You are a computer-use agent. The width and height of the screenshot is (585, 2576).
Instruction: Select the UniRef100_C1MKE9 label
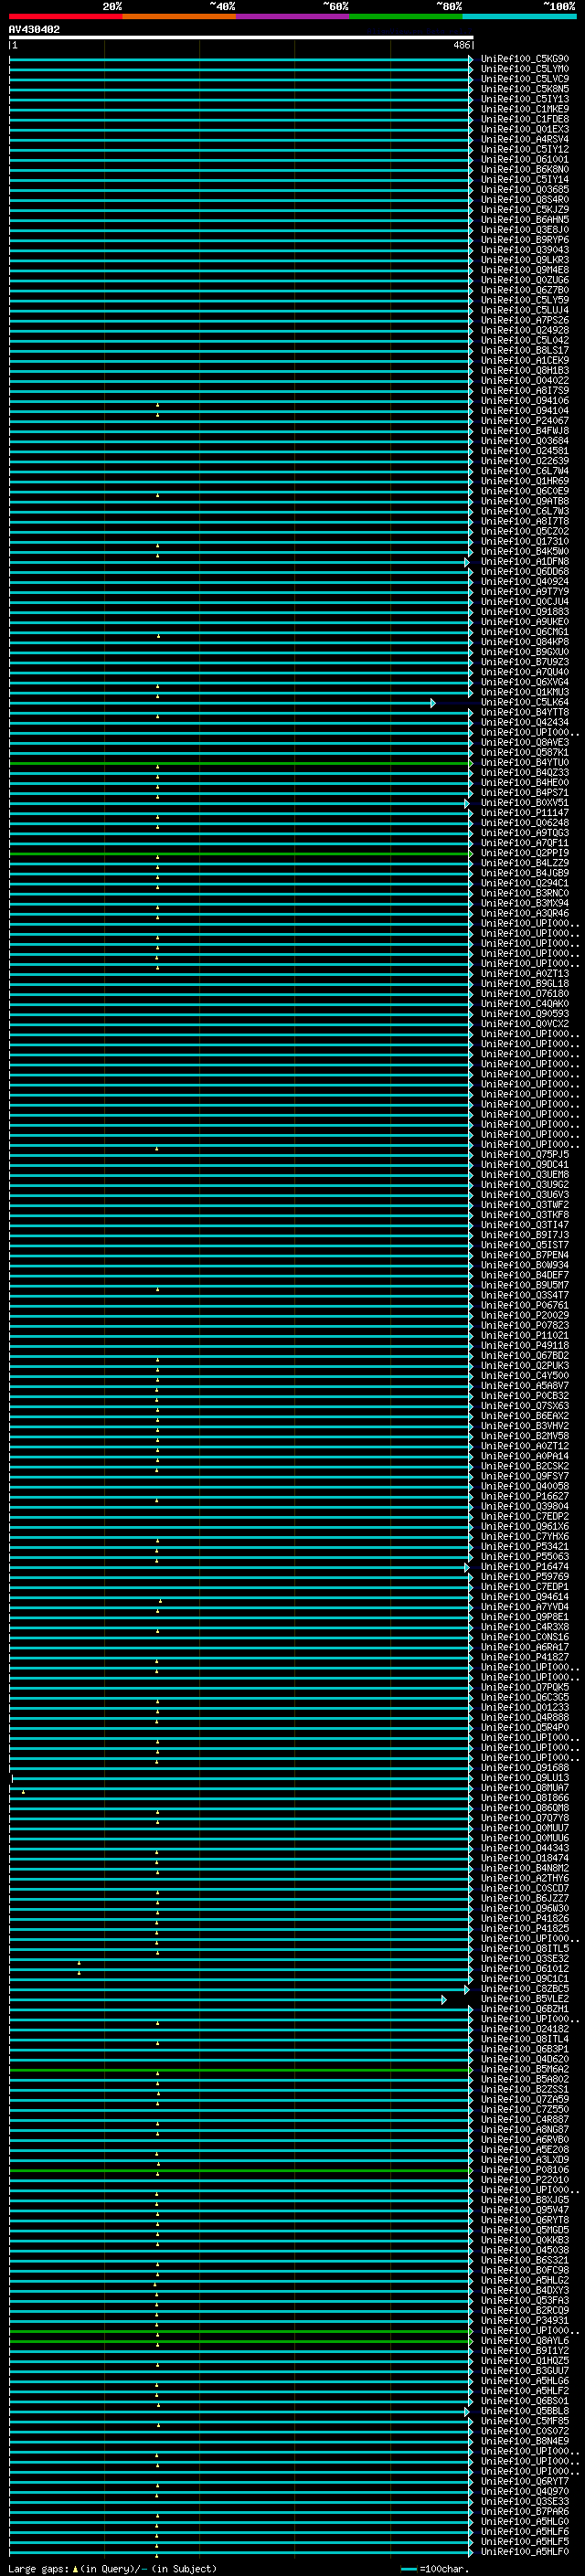point(525,109)
